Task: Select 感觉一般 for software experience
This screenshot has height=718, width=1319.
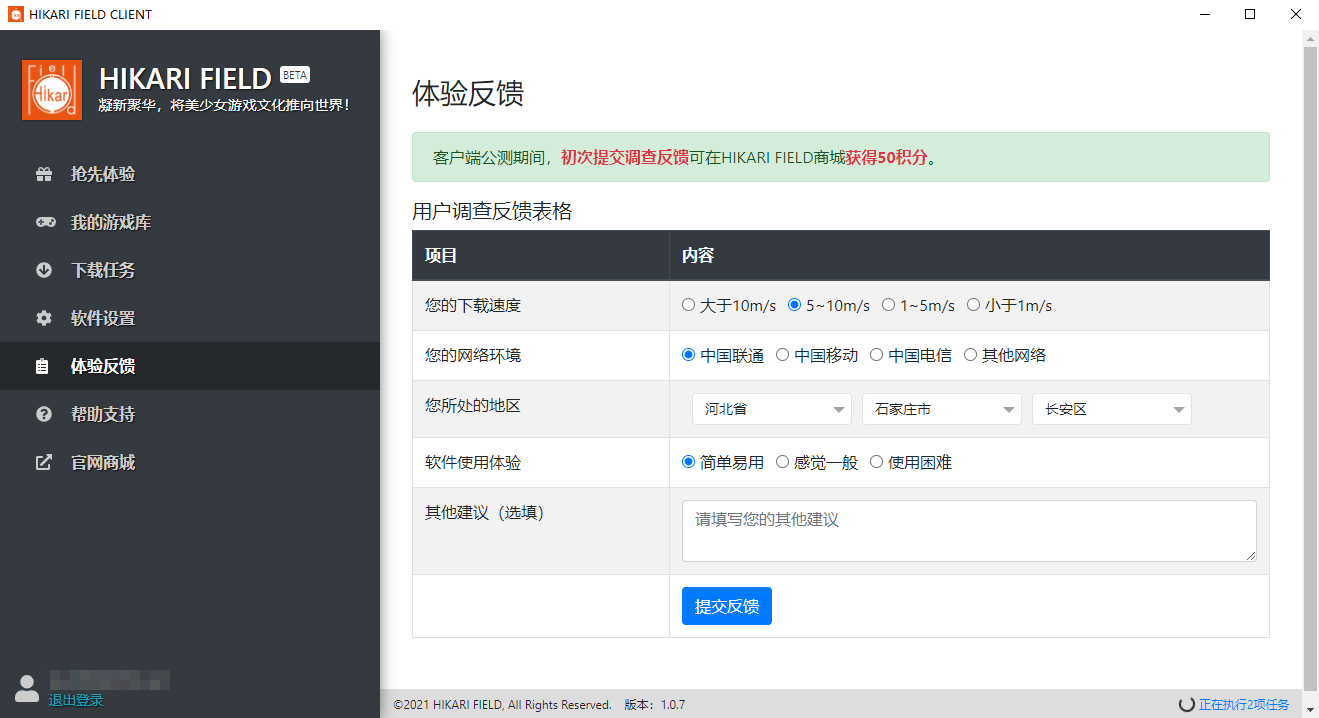Action: 782,462
